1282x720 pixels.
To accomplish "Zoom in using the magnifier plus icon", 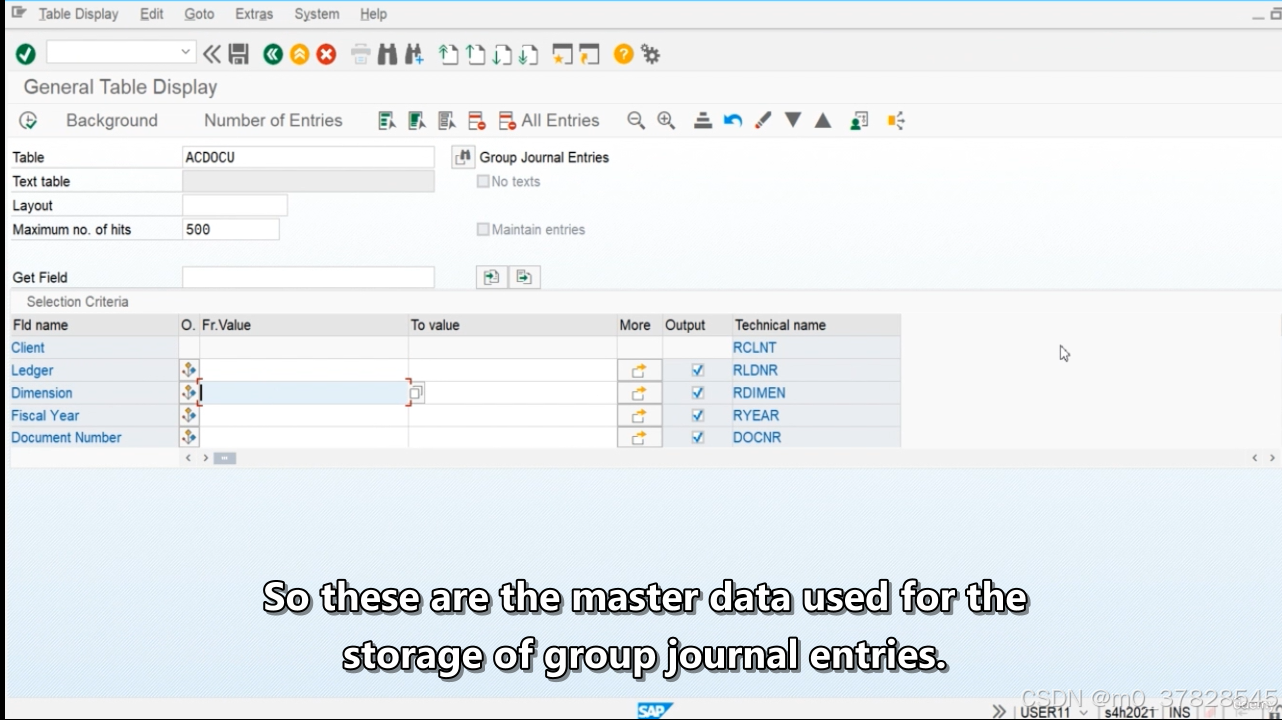I will pos(666,120).
